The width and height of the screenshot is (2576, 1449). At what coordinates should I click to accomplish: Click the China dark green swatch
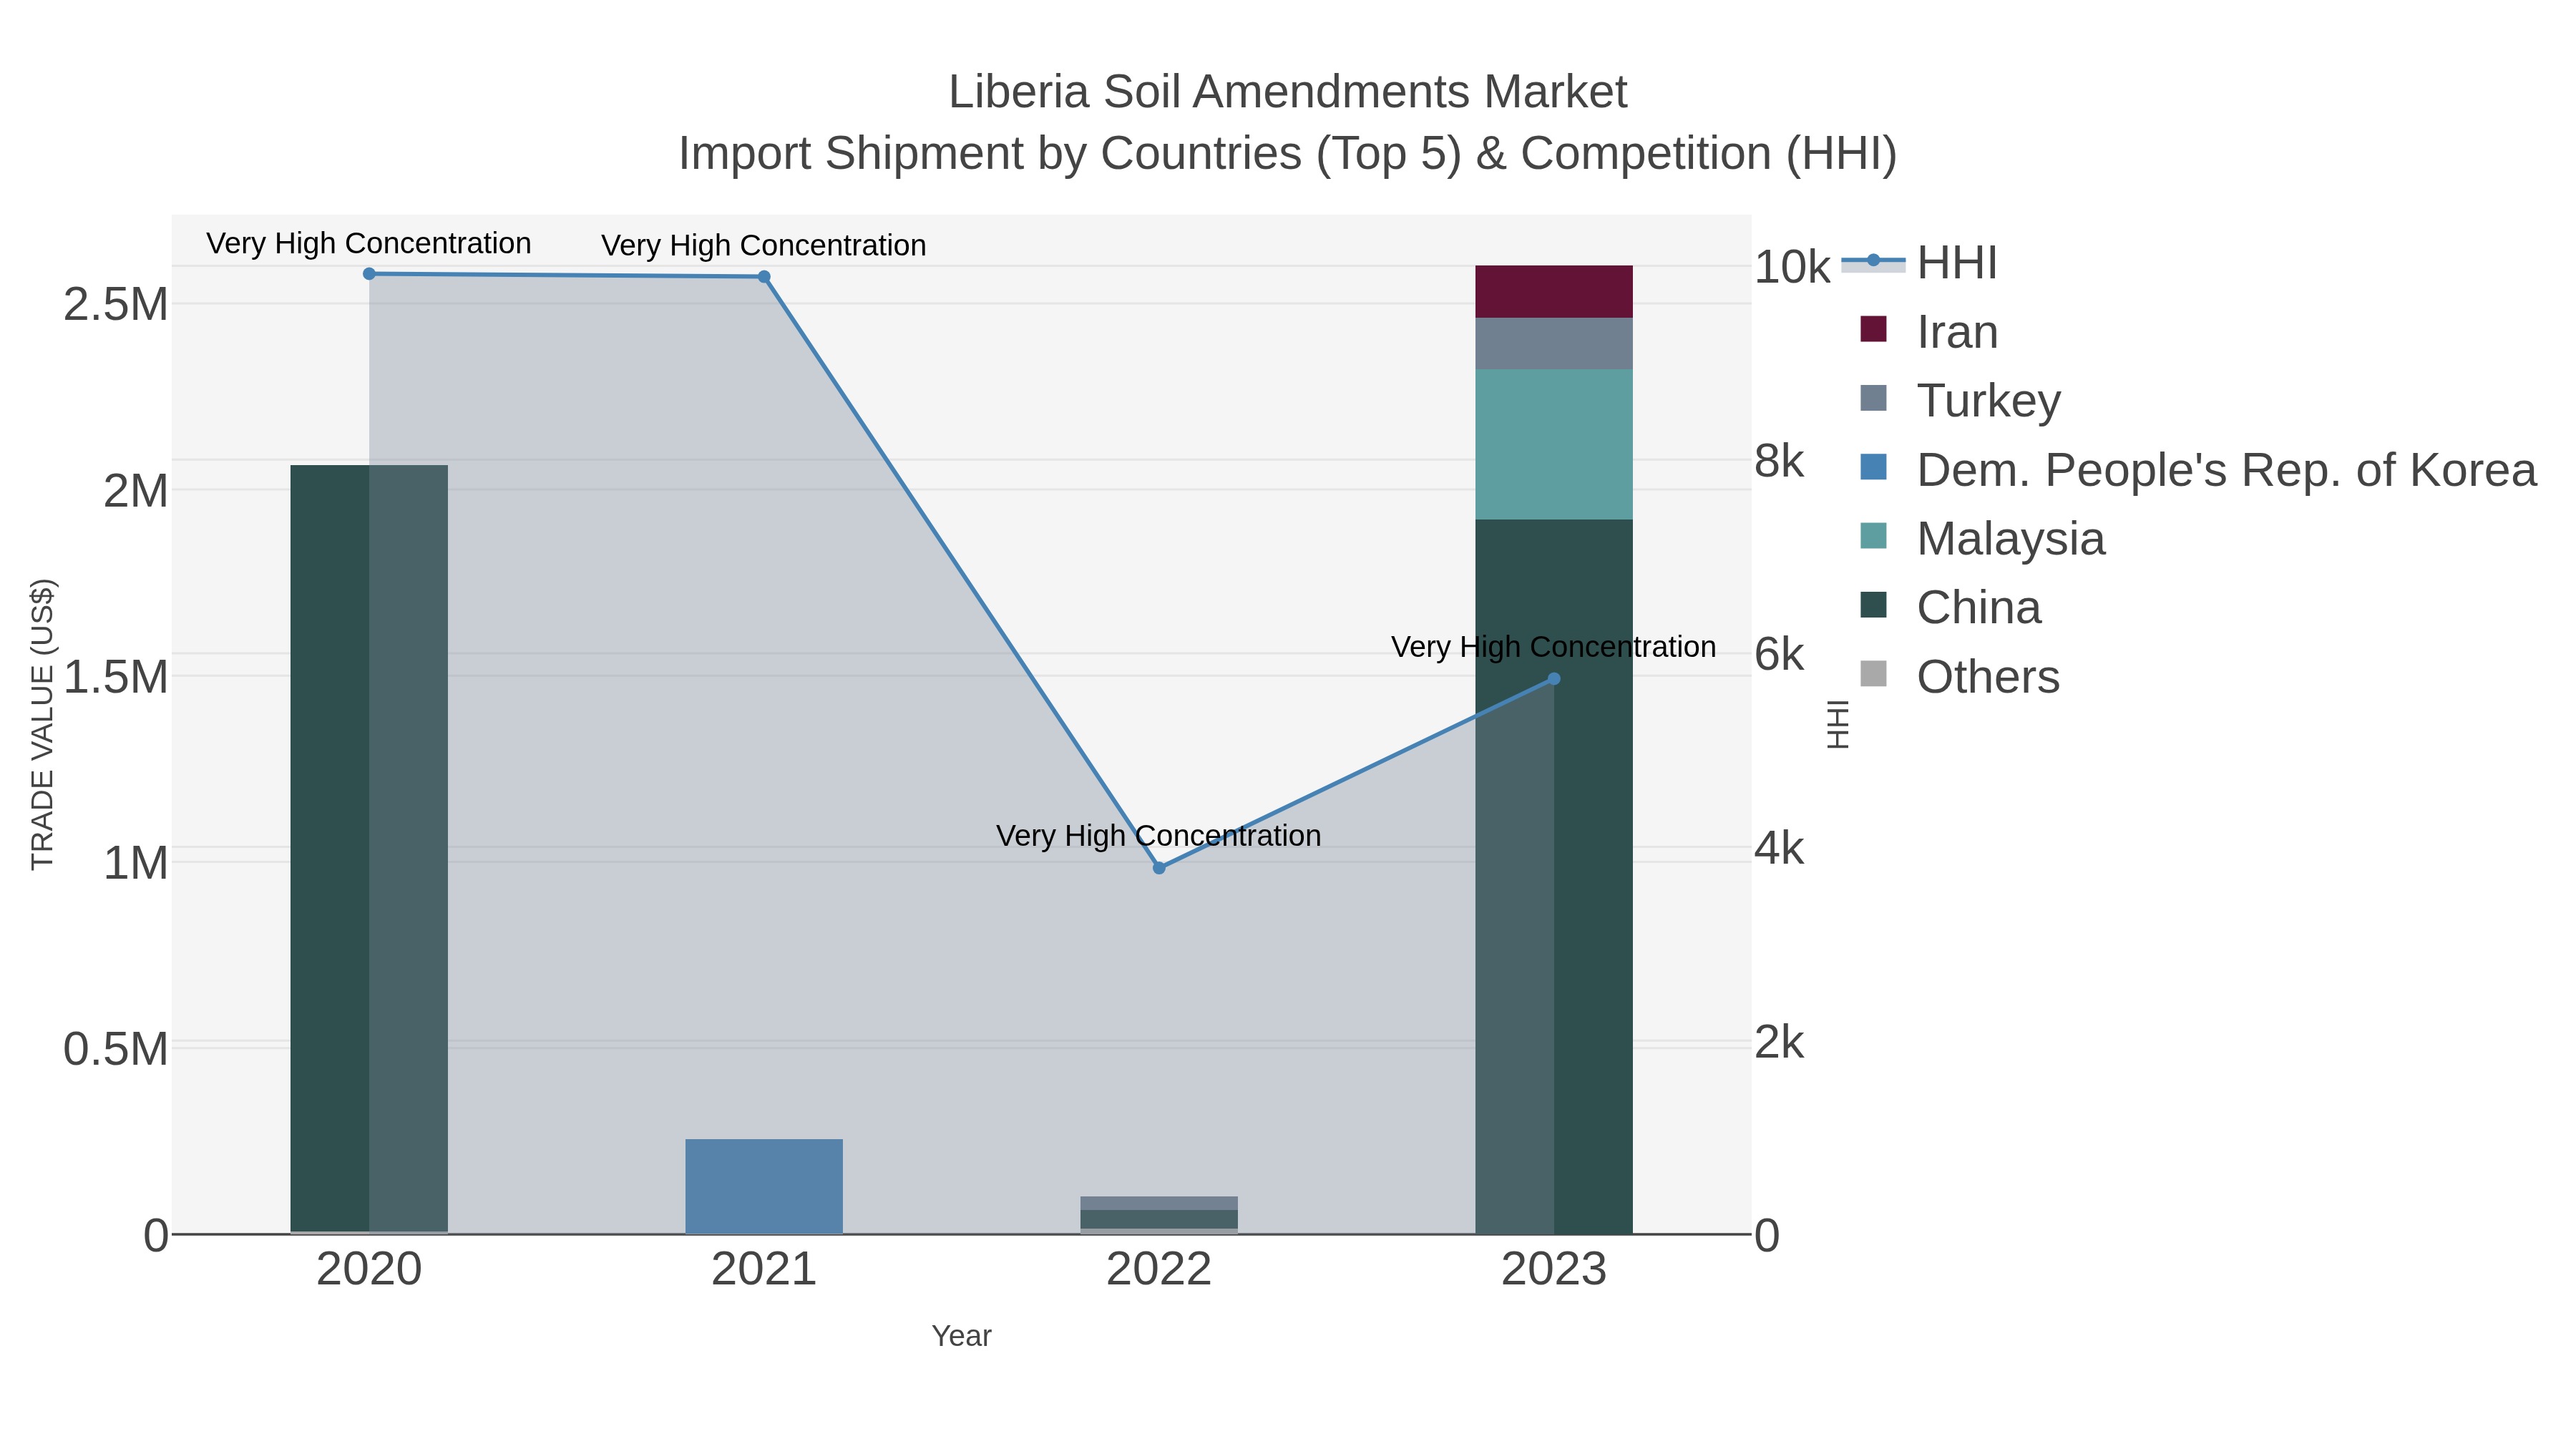1873,605
